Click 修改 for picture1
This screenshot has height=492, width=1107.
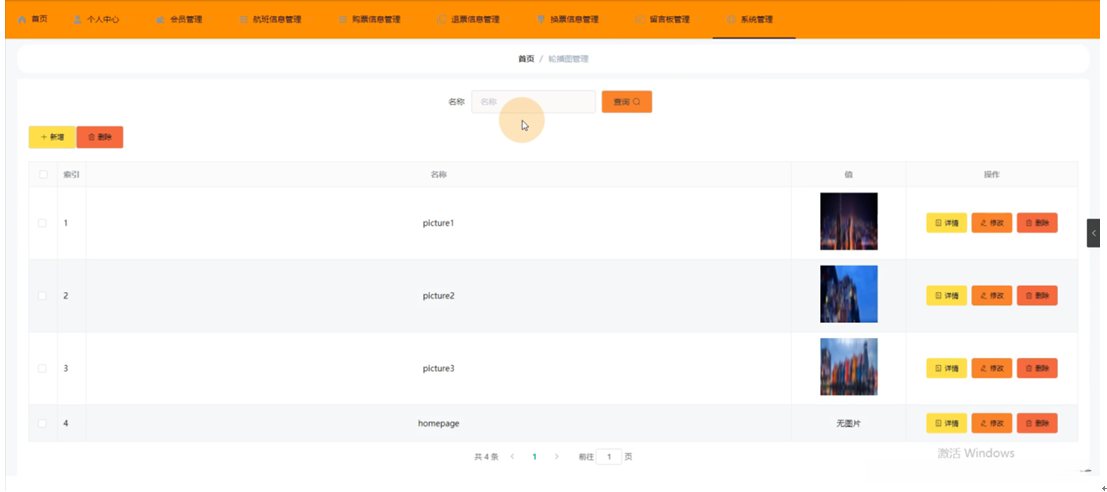point(992,223)
